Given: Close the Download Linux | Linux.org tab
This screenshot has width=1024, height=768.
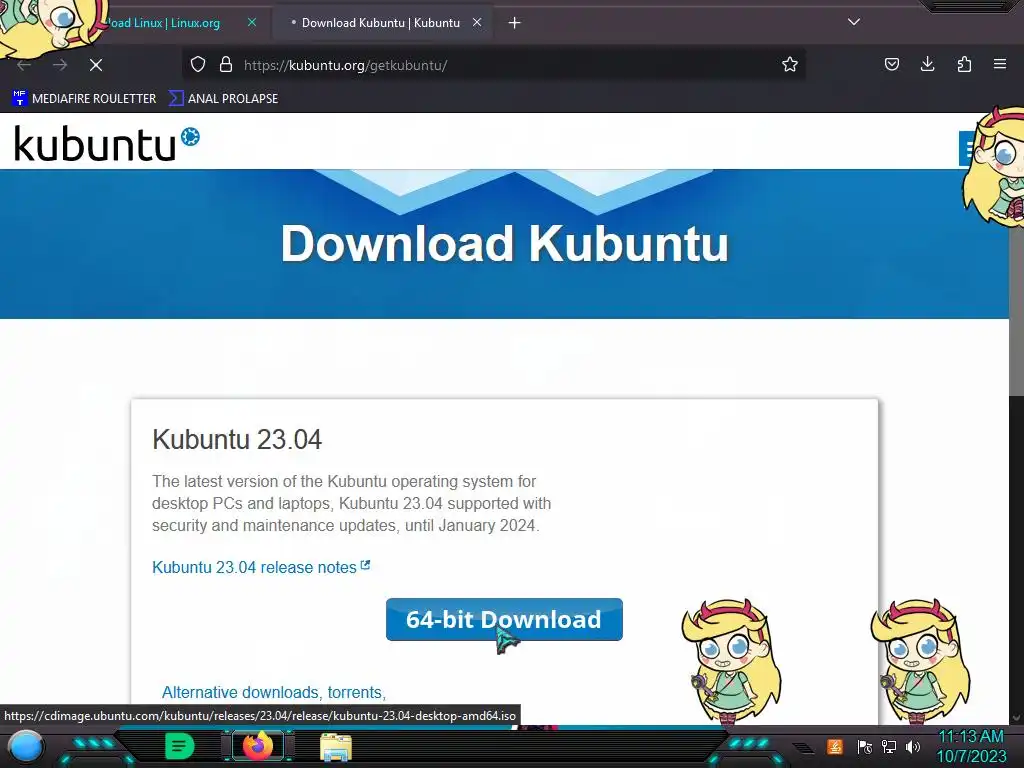Looking at the screenshot, I should pyautogui.click(x=251, y=22).
